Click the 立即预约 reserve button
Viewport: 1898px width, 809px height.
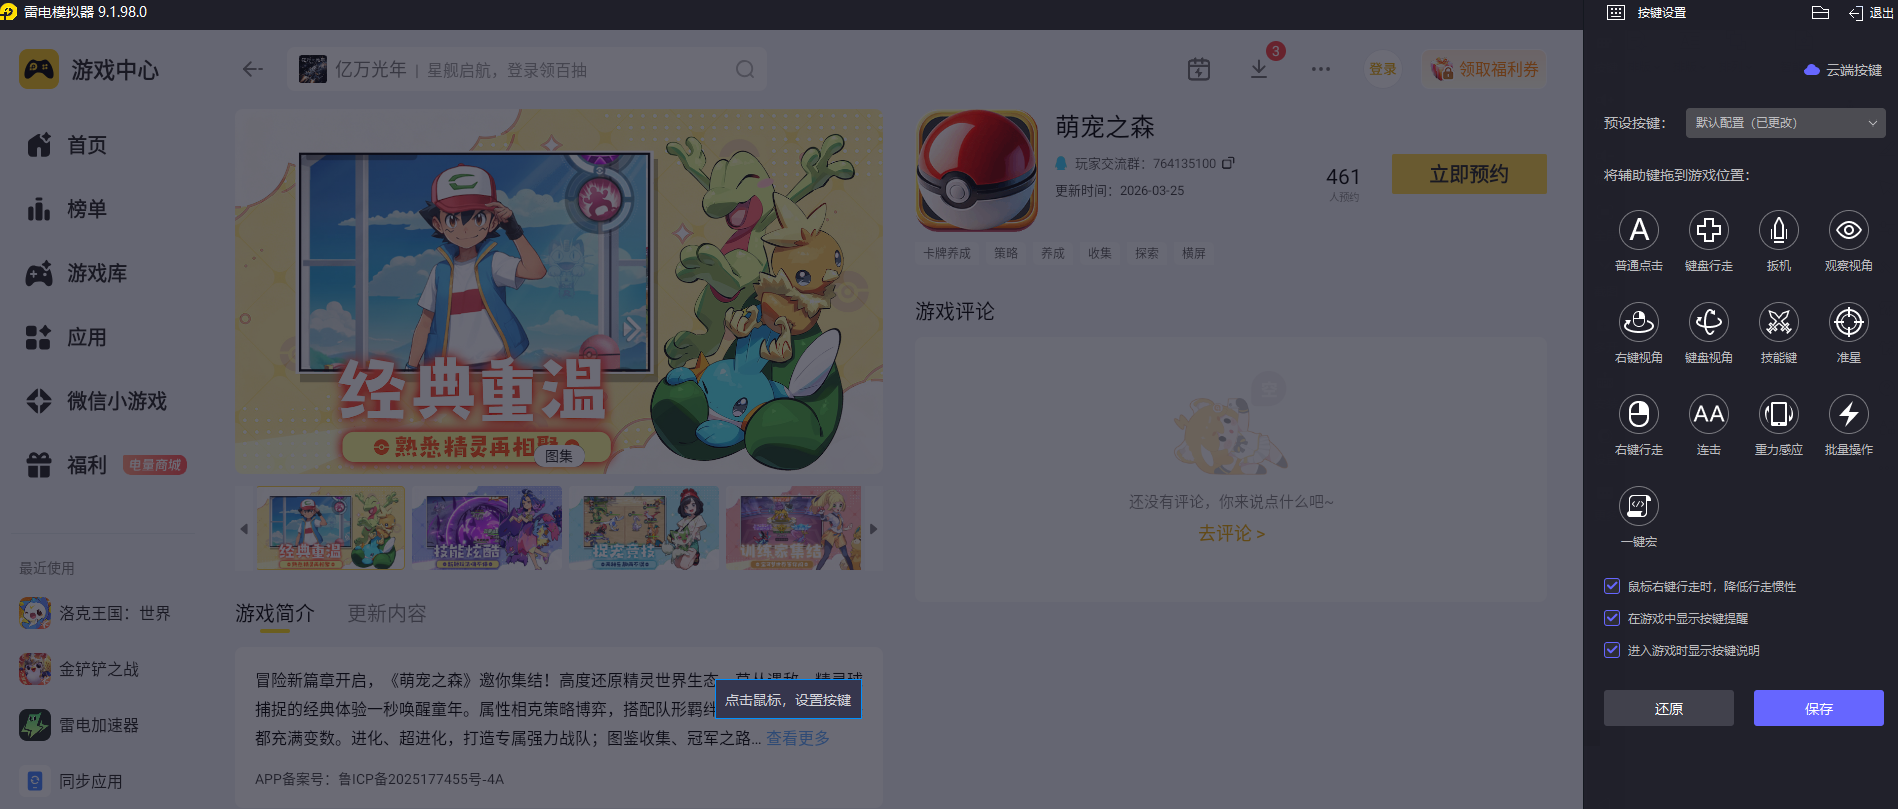[1469, 174]
